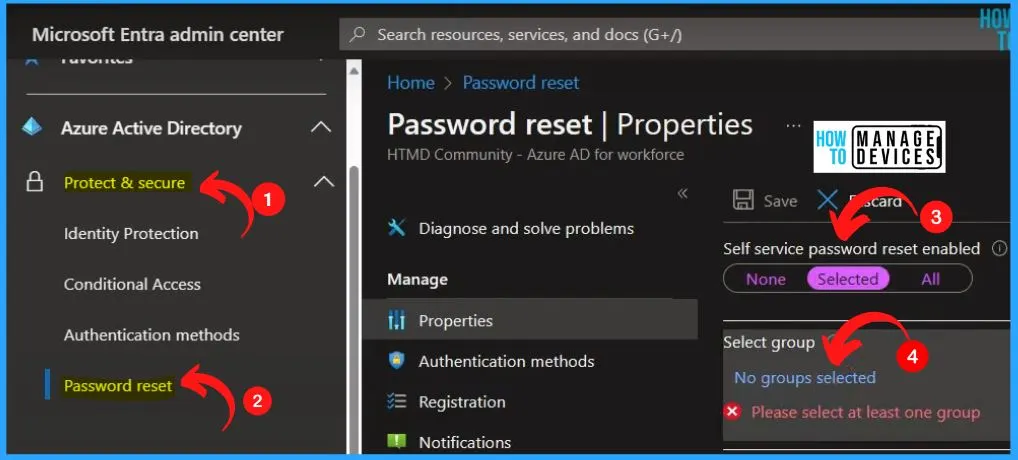
Task: Open Identity Protection in sidebar
Action: pos(131,234)
